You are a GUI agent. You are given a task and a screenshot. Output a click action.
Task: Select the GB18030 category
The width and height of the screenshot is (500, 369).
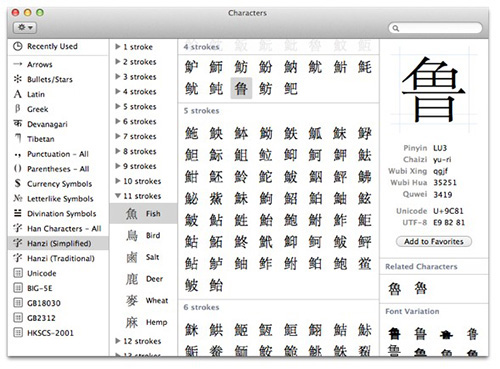click(x=58, y=303)
